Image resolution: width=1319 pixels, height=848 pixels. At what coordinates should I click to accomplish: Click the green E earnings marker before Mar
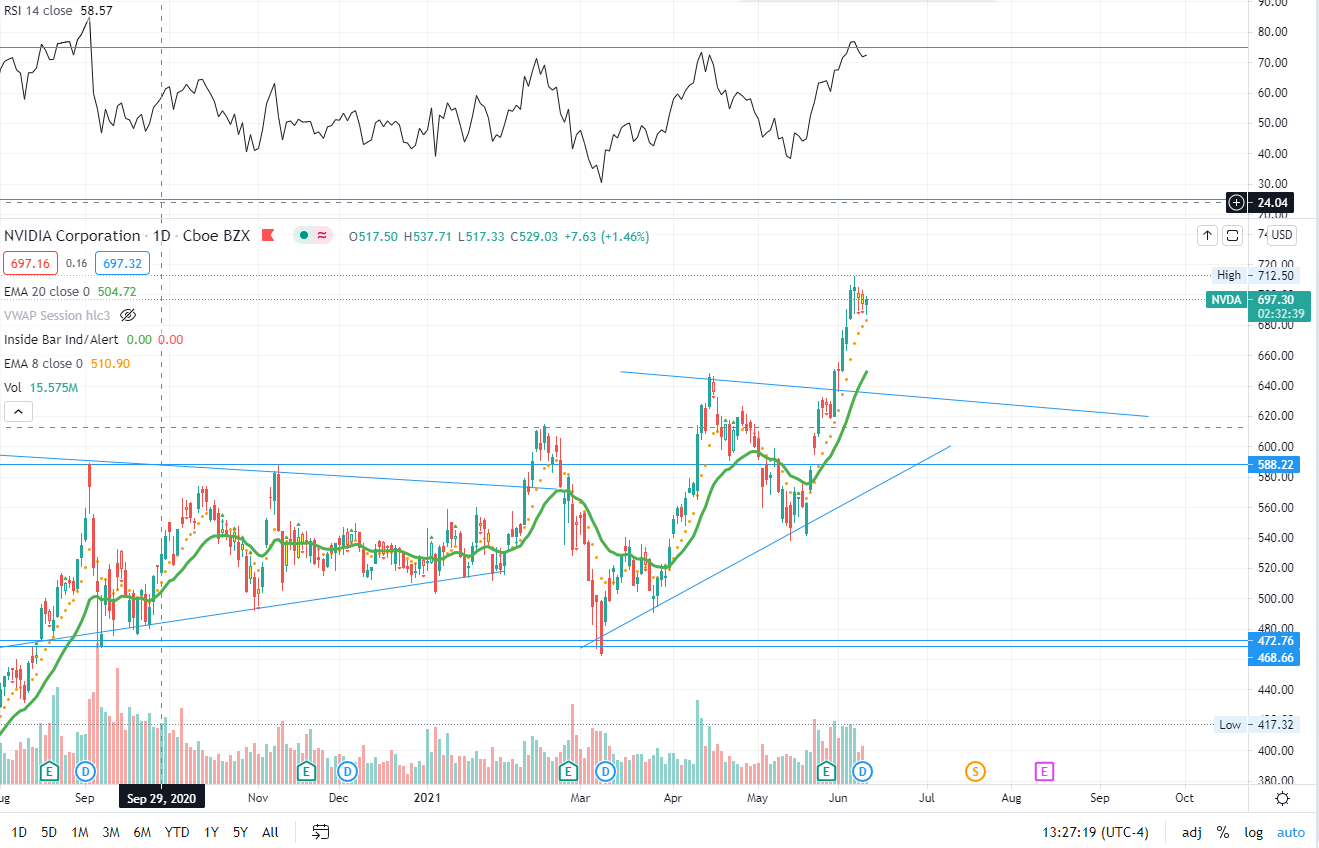[x=569, y=771]
